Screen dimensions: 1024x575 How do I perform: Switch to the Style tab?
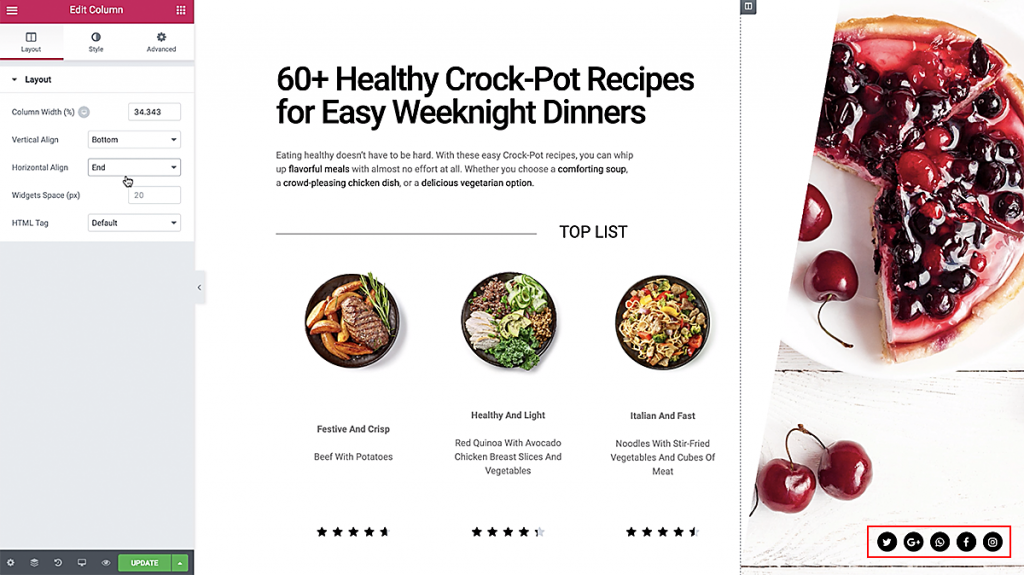[x=96, y=42]
